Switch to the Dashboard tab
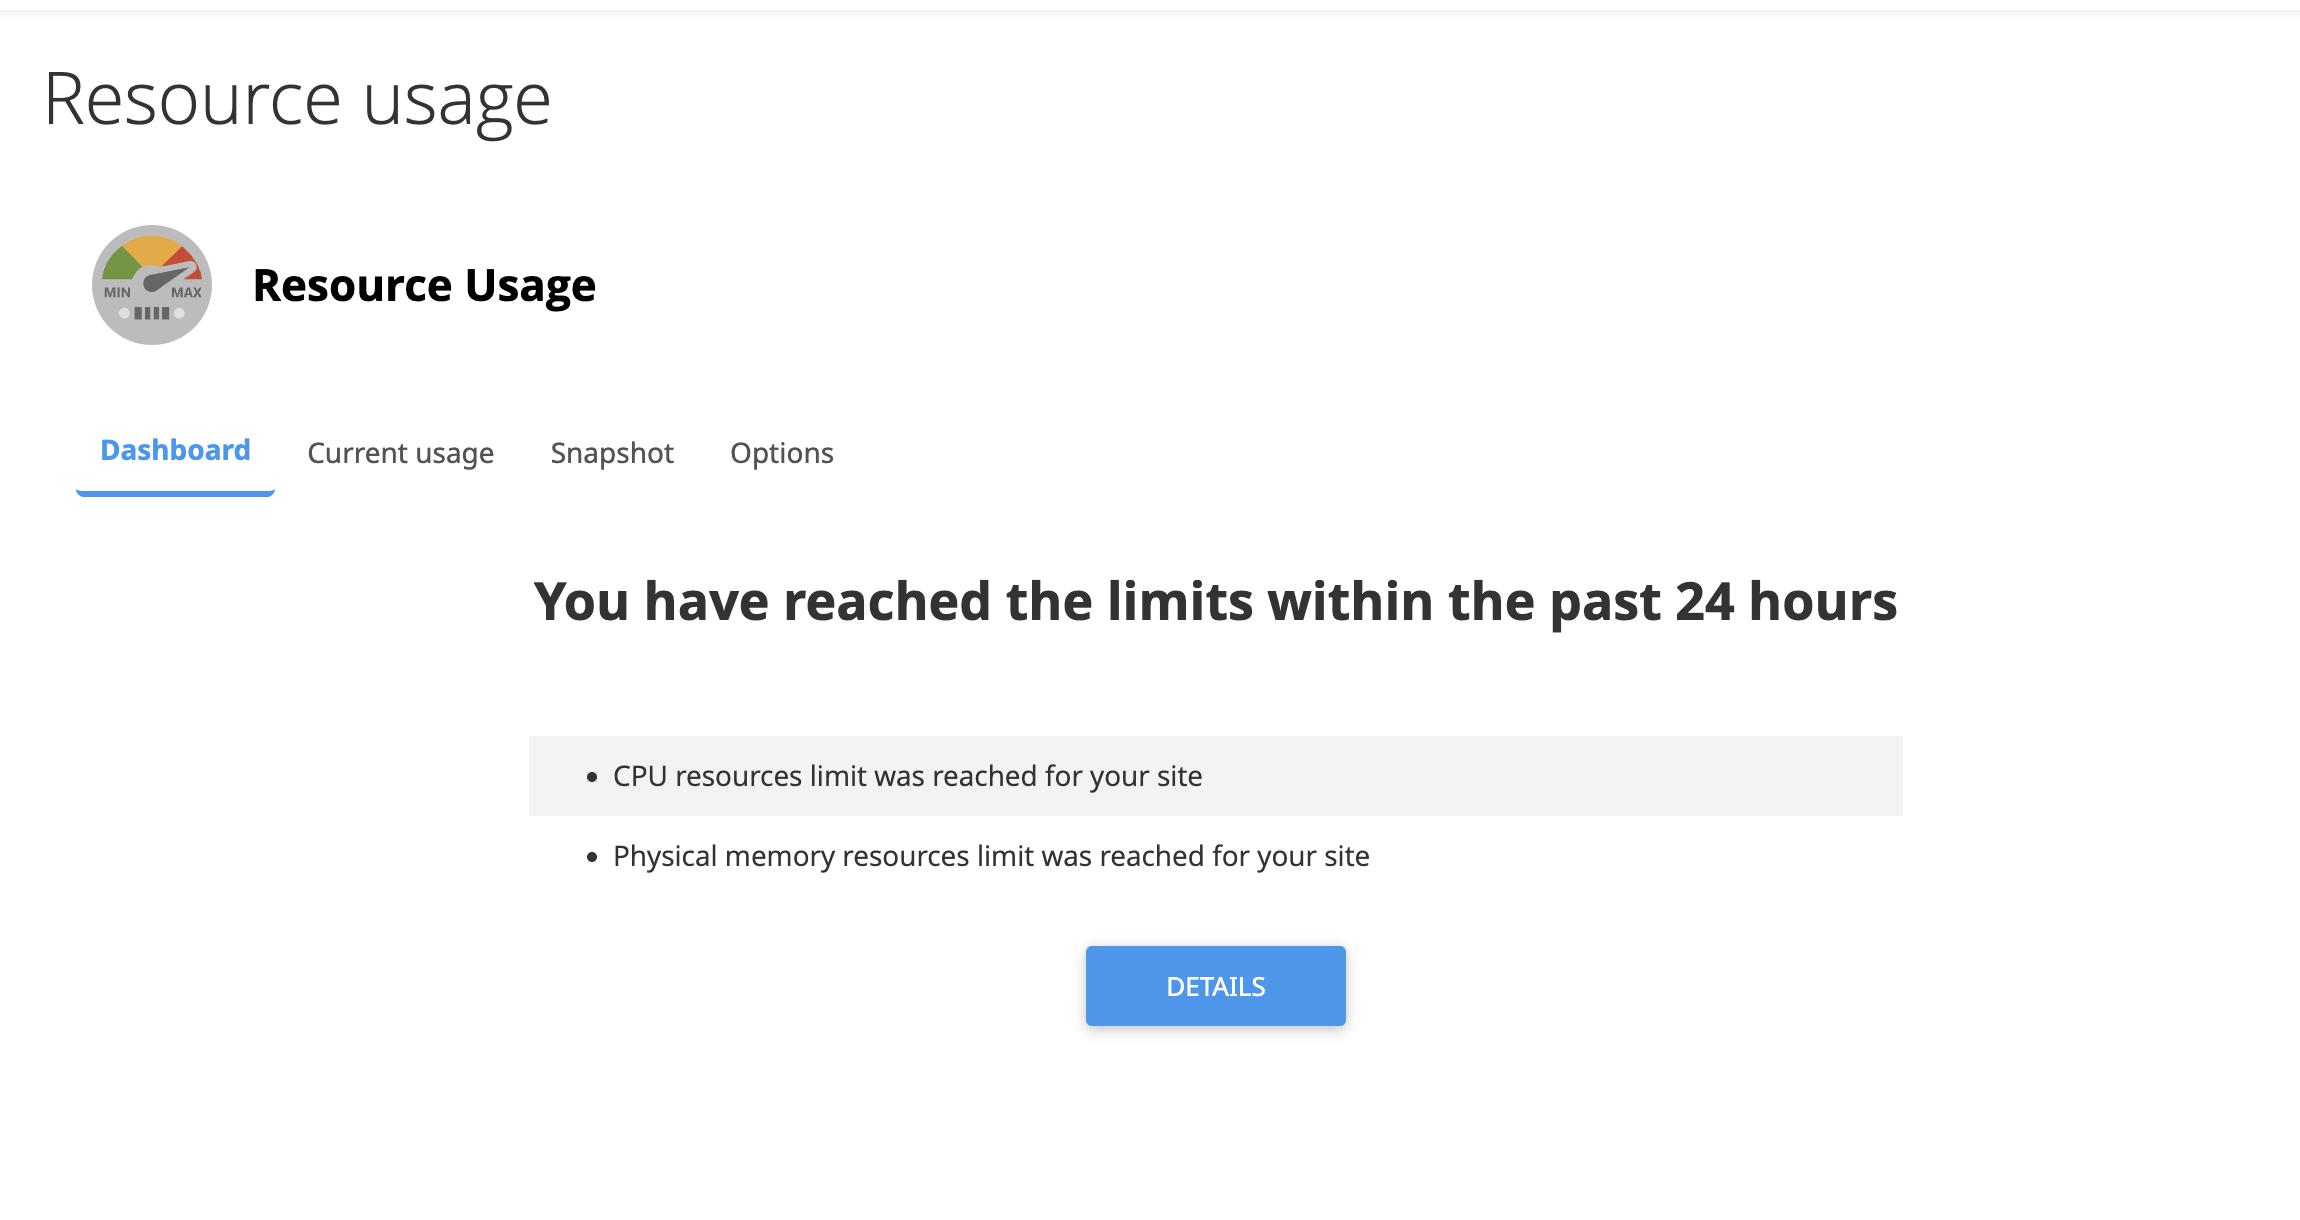 175,451
